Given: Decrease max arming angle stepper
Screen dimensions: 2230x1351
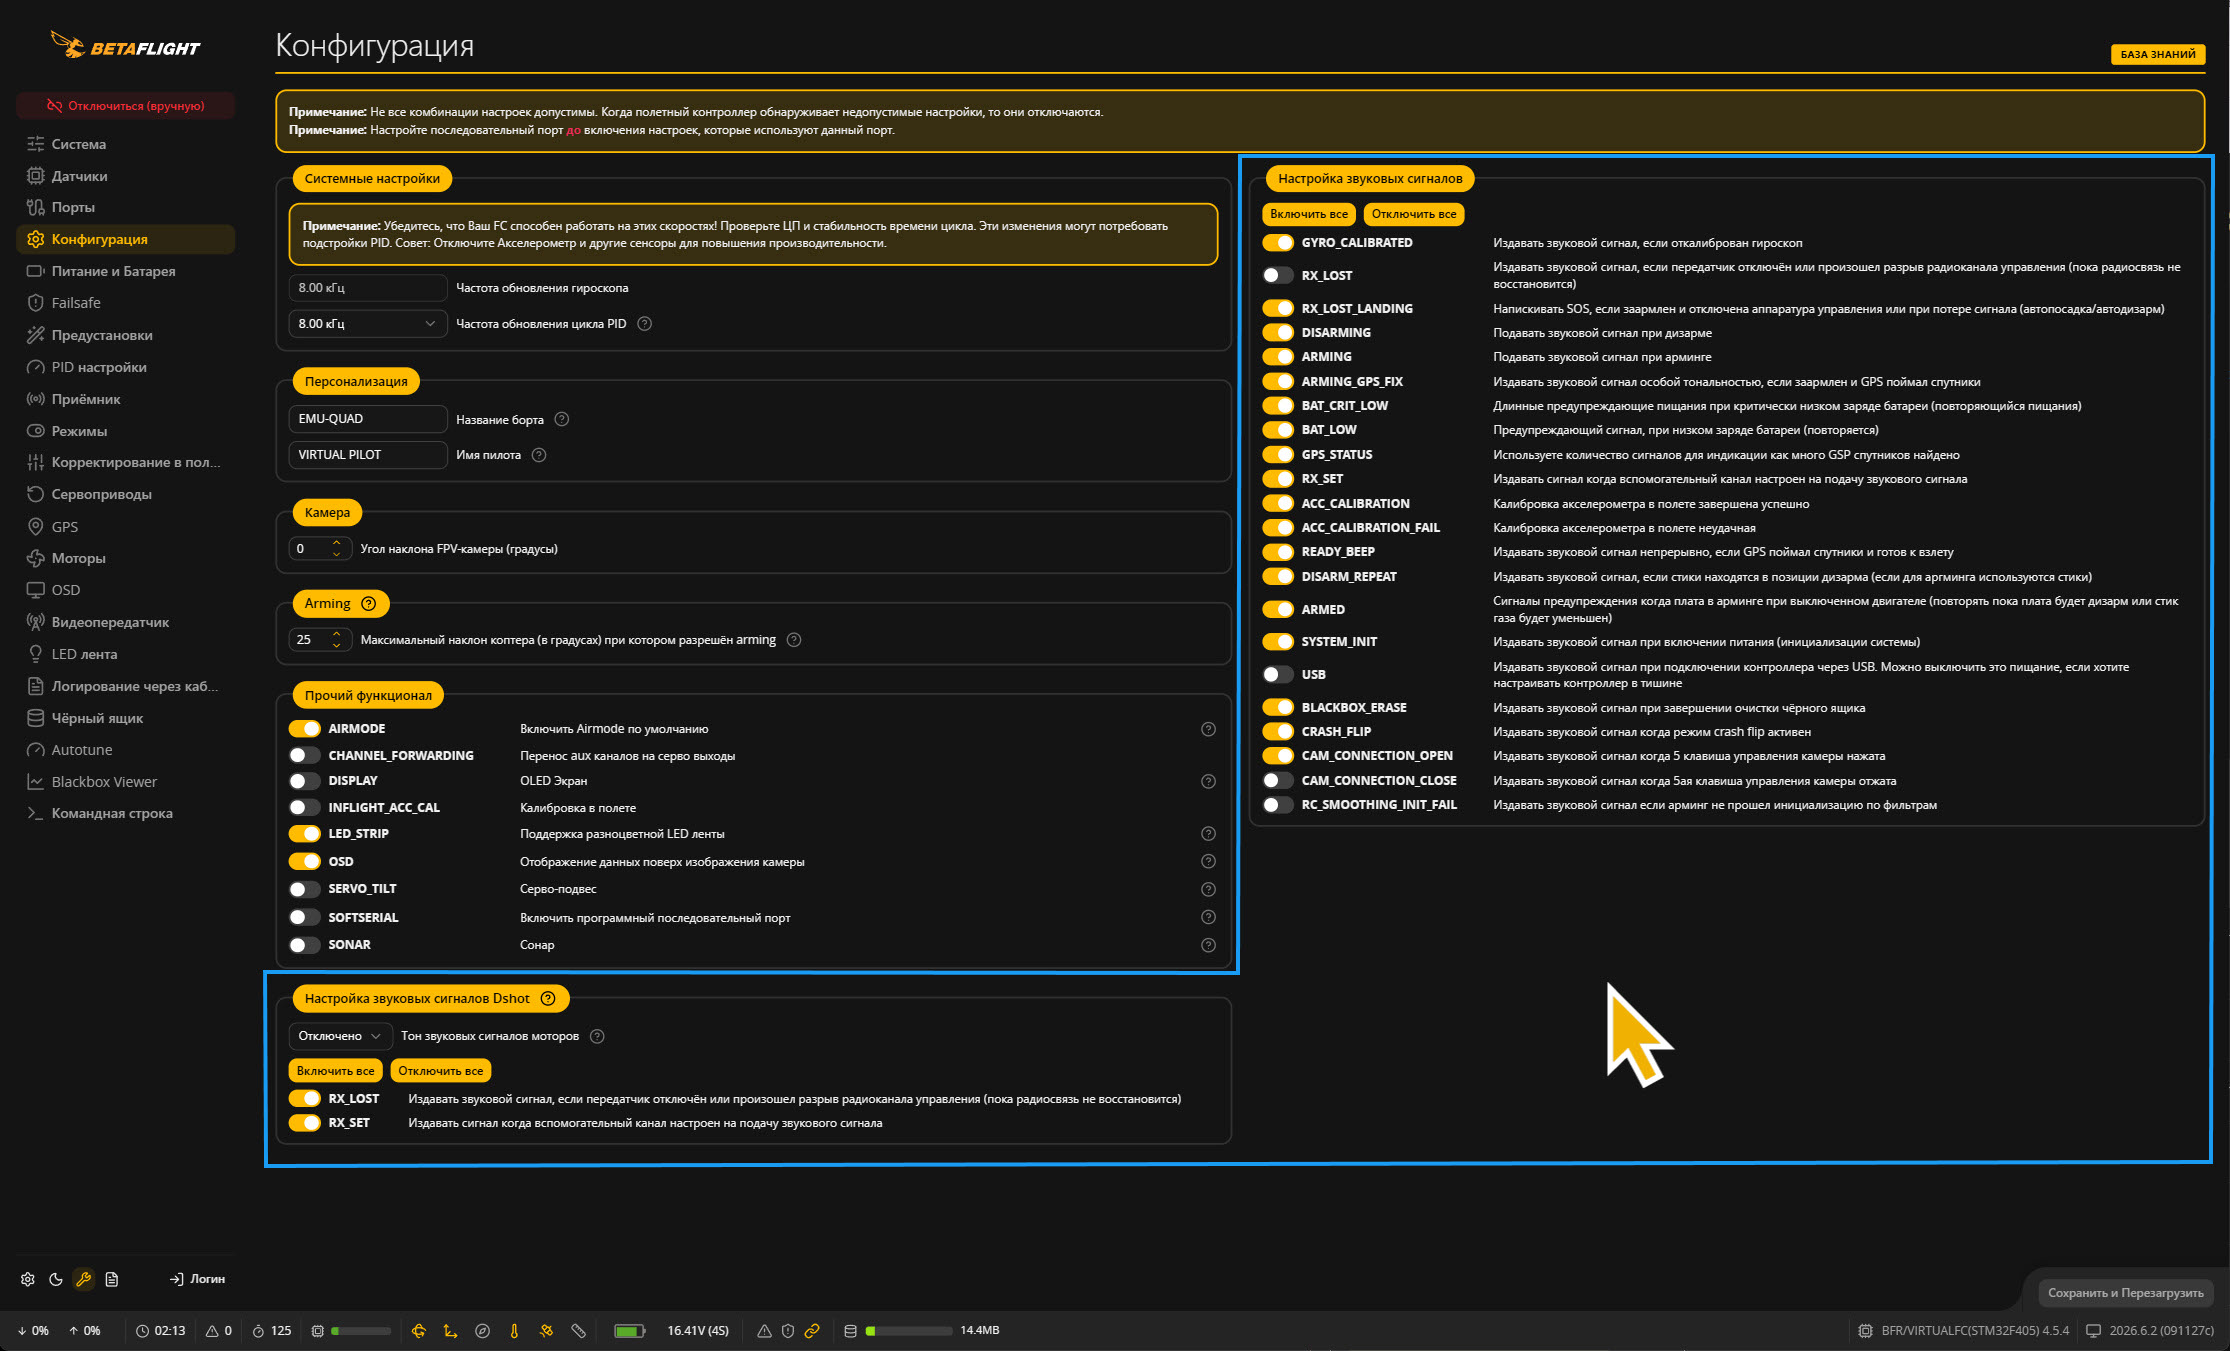Looking at the screenshot, I should tap(337, 646).
